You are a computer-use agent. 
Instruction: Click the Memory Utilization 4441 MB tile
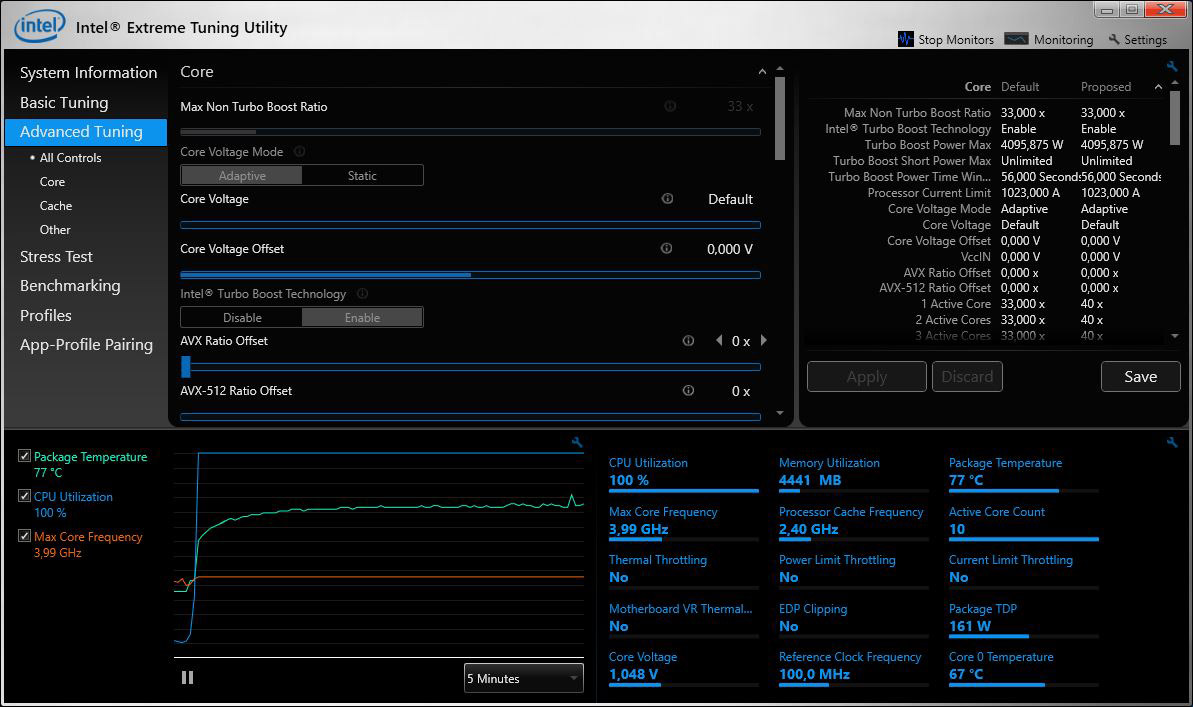854,473
